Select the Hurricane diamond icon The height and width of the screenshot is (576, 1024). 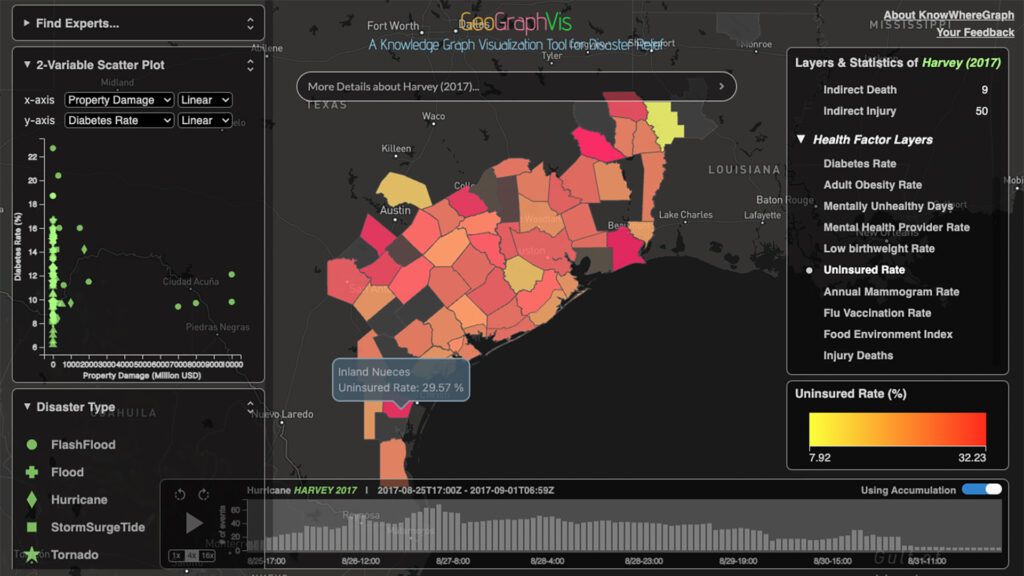point(31,500)
